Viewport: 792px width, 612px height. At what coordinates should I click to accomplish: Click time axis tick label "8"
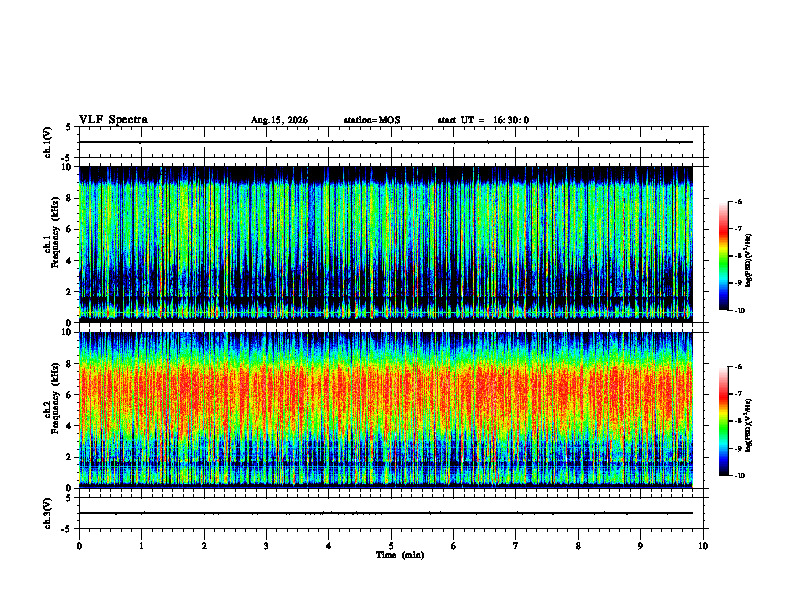click(x=578, y=546)
